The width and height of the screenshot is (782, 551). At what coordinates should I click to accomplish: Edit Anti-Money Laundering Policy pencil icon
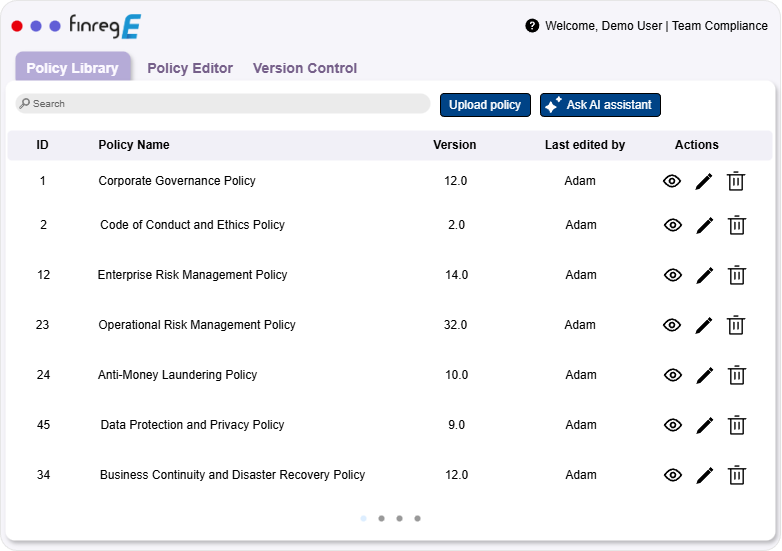click(705, 375)
